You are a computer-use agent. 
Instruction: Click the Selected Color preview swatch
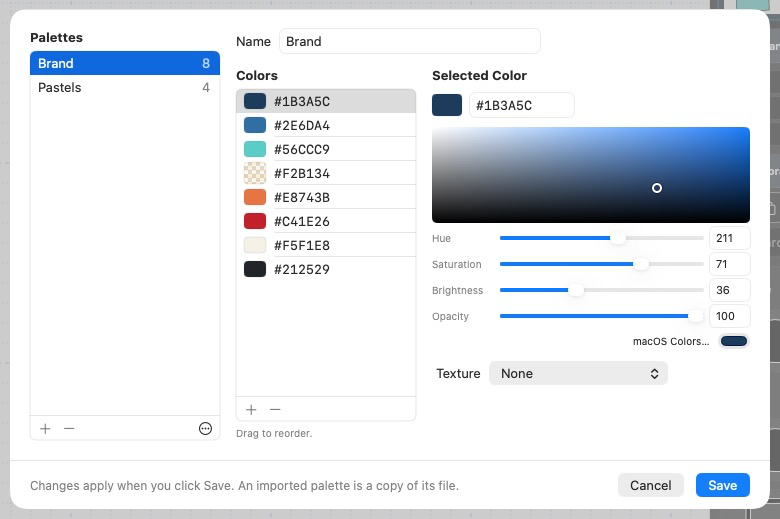[447, 105]
